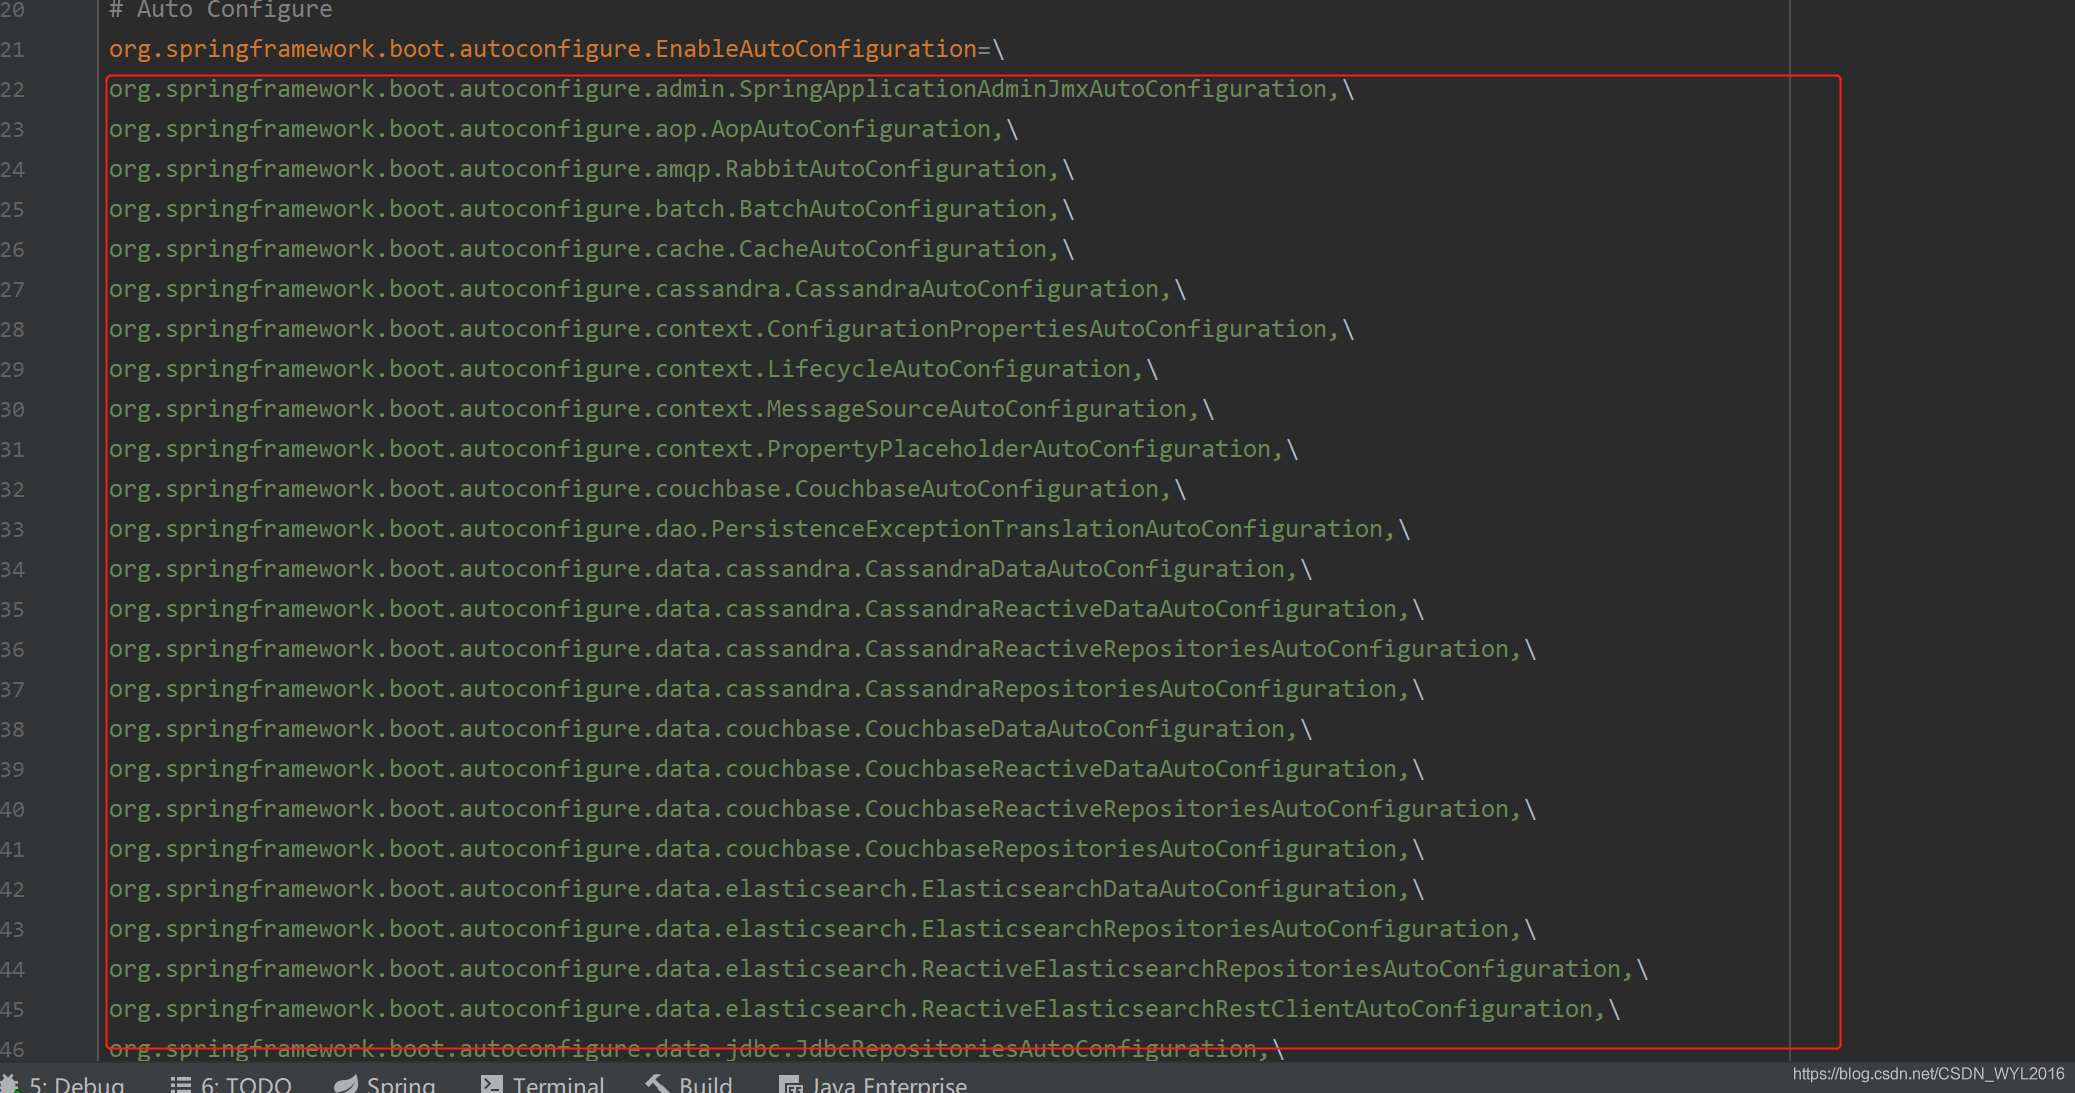
Task: Switch to the Terminal tab
Action: tap(543, 1084)
